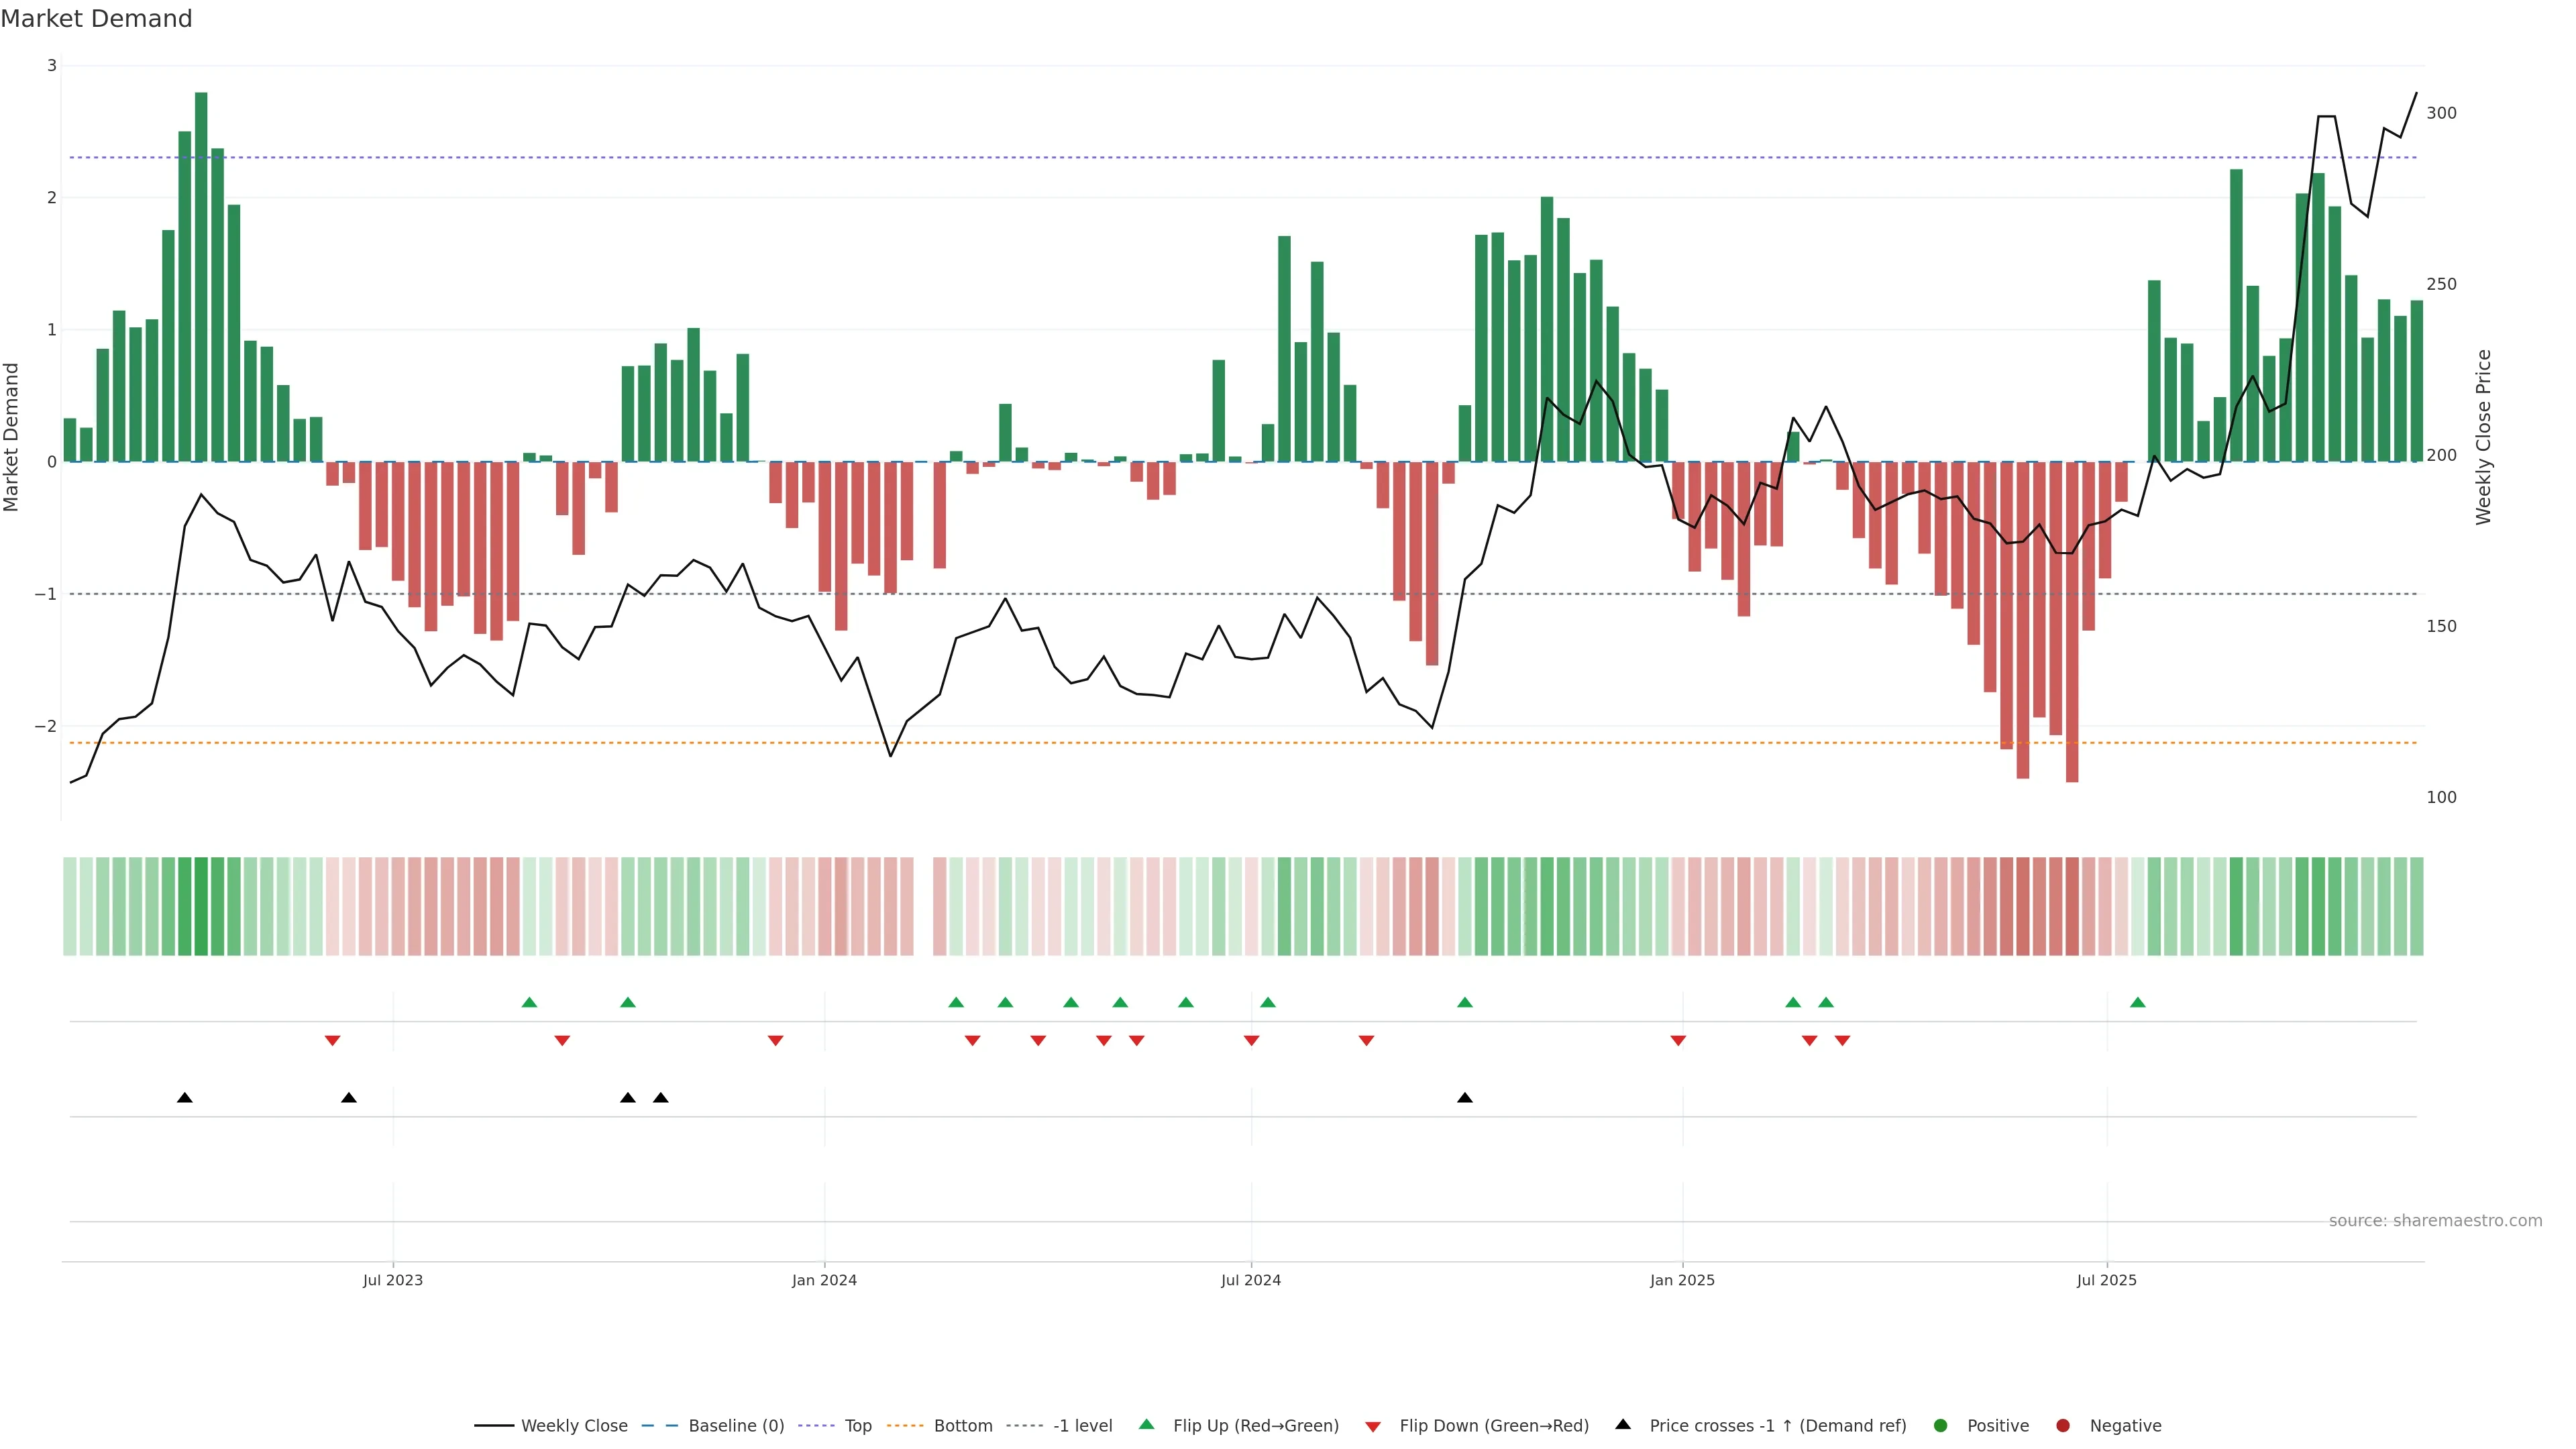Click the first red flip-down marker before Jul 2023
This screenshot has width=2576, height=1449.
click(332, 1041)
